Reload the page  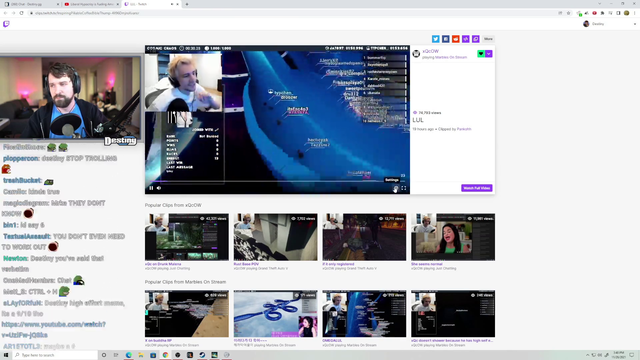pos(21,13)
